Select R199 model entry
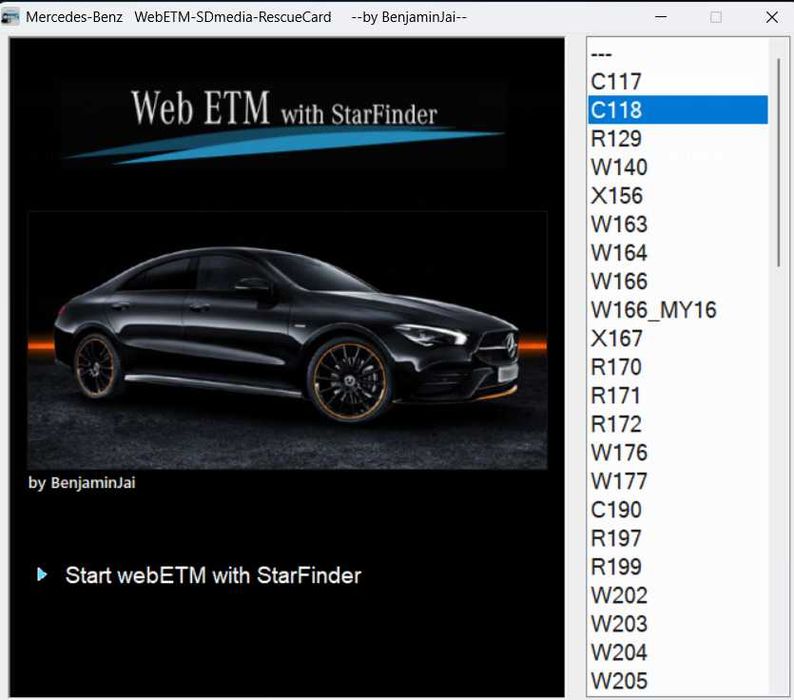Image resolution: width=794 pixels, height=700 pixels. [x=678, y=566]
